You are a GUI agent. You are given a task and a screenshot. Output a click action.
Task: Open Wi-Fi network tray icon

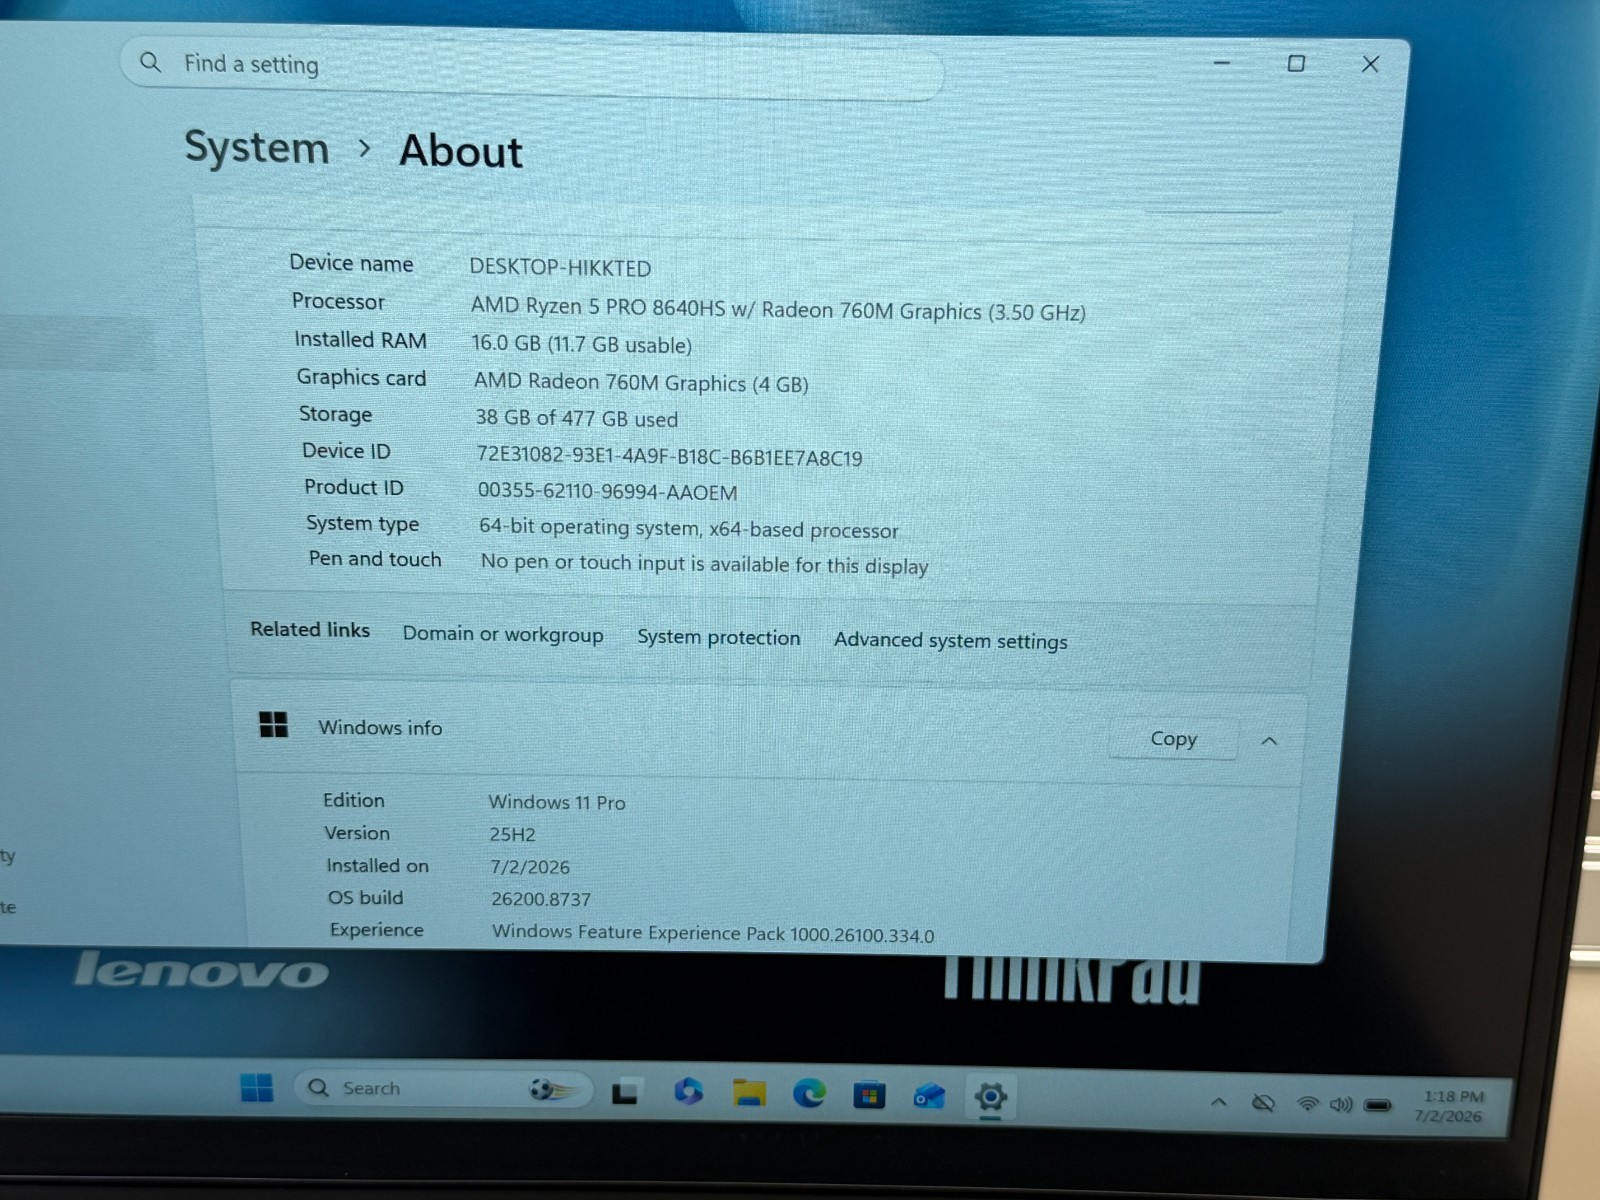pyautogui.click(x=1307, y=1104)
